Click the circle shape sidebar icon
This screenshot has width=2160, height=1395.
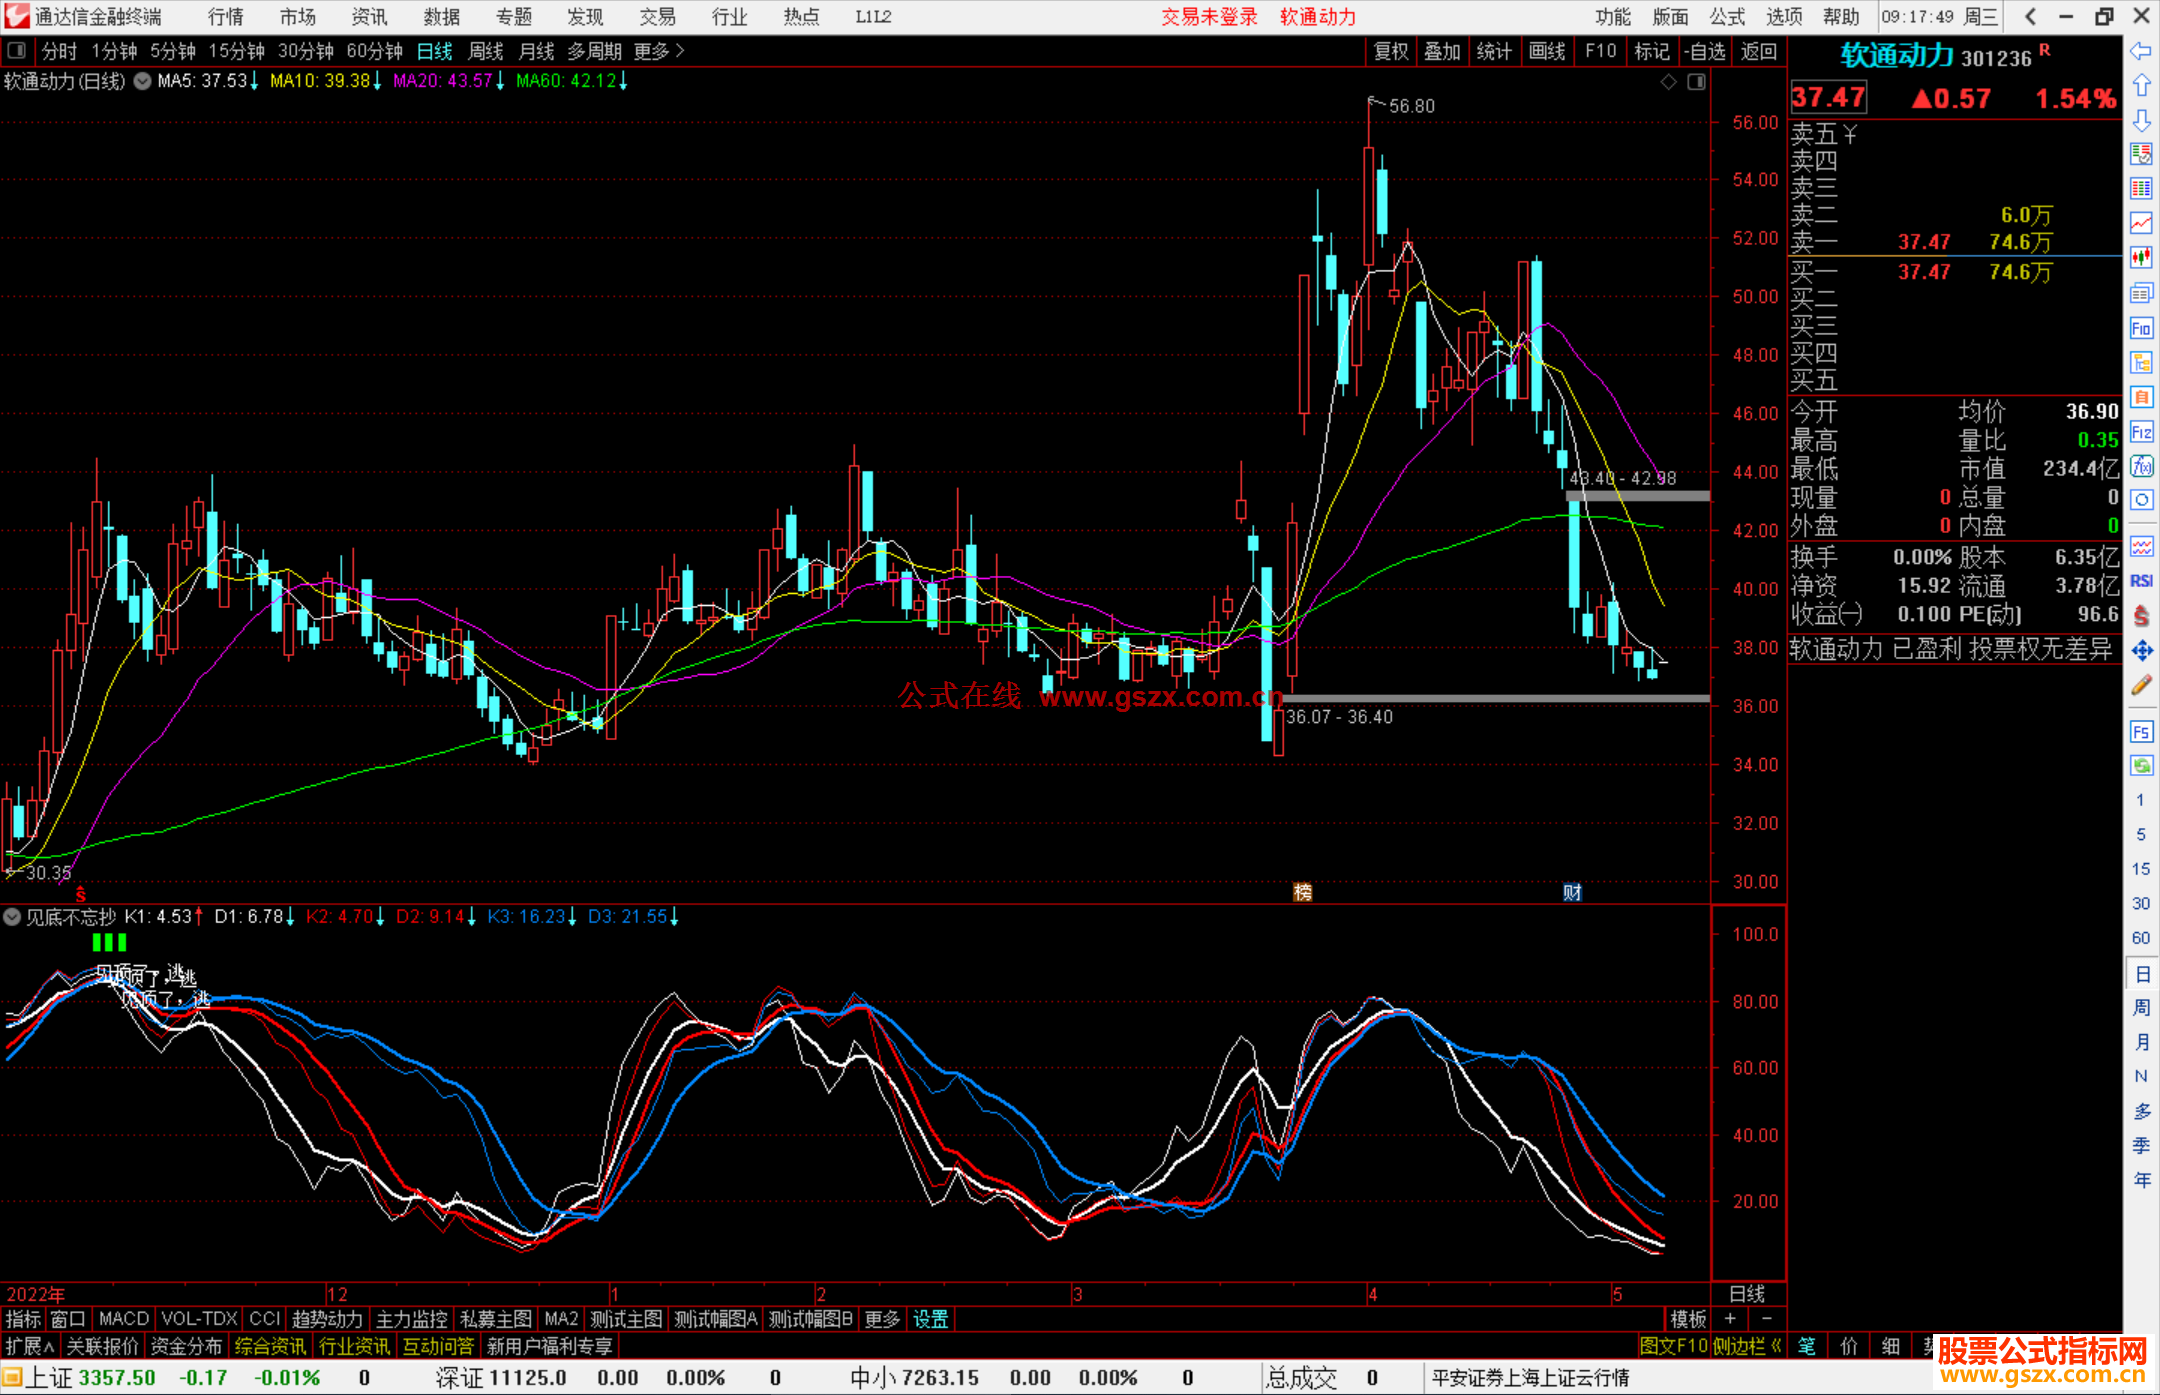point(2141,500)
